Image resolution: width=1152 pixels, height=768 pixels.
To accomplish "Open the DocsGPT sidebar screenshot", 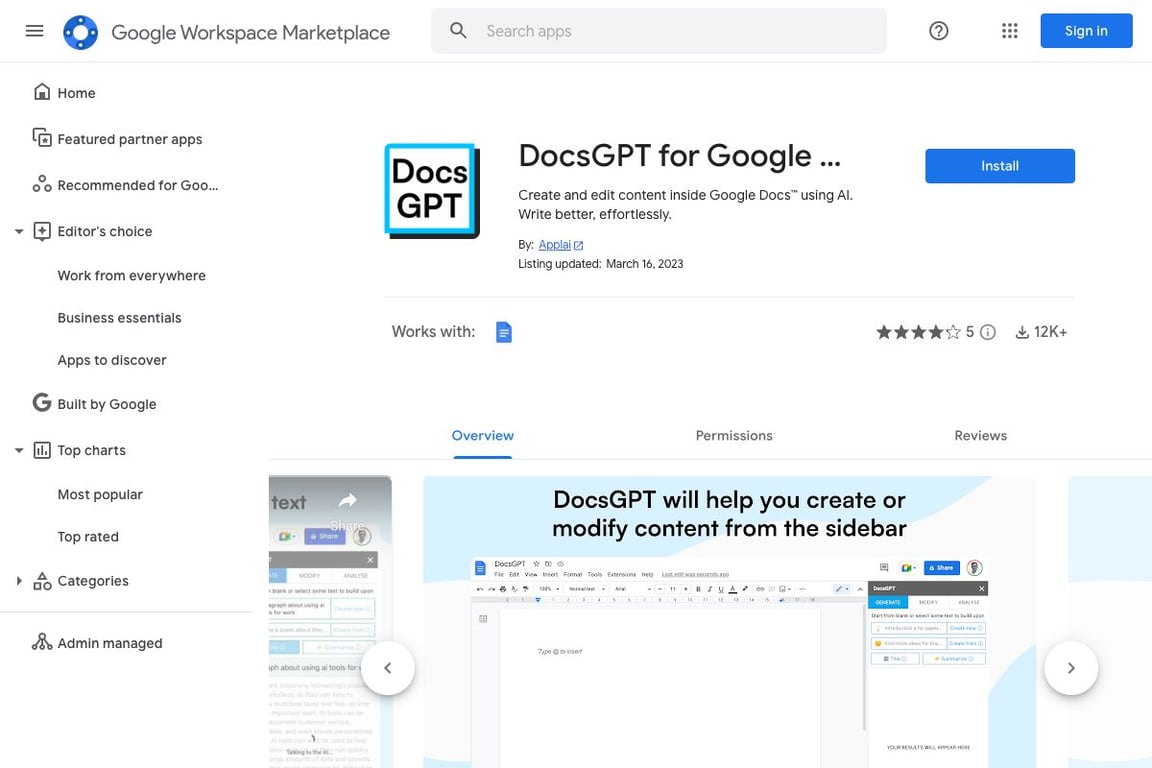I will pyautogui.click(x=729, y=622).
